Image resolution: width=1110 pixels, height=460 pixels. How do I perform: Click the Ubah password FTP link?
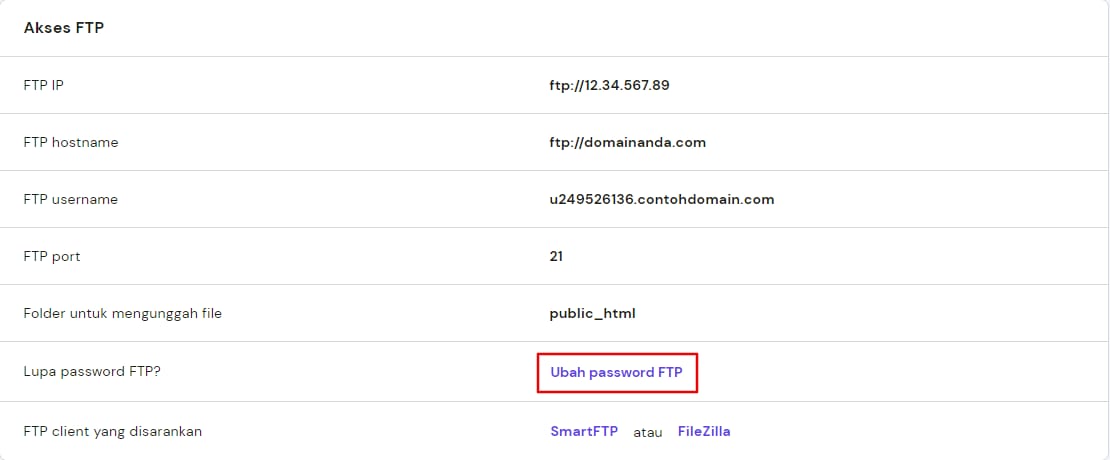(616, 373)
